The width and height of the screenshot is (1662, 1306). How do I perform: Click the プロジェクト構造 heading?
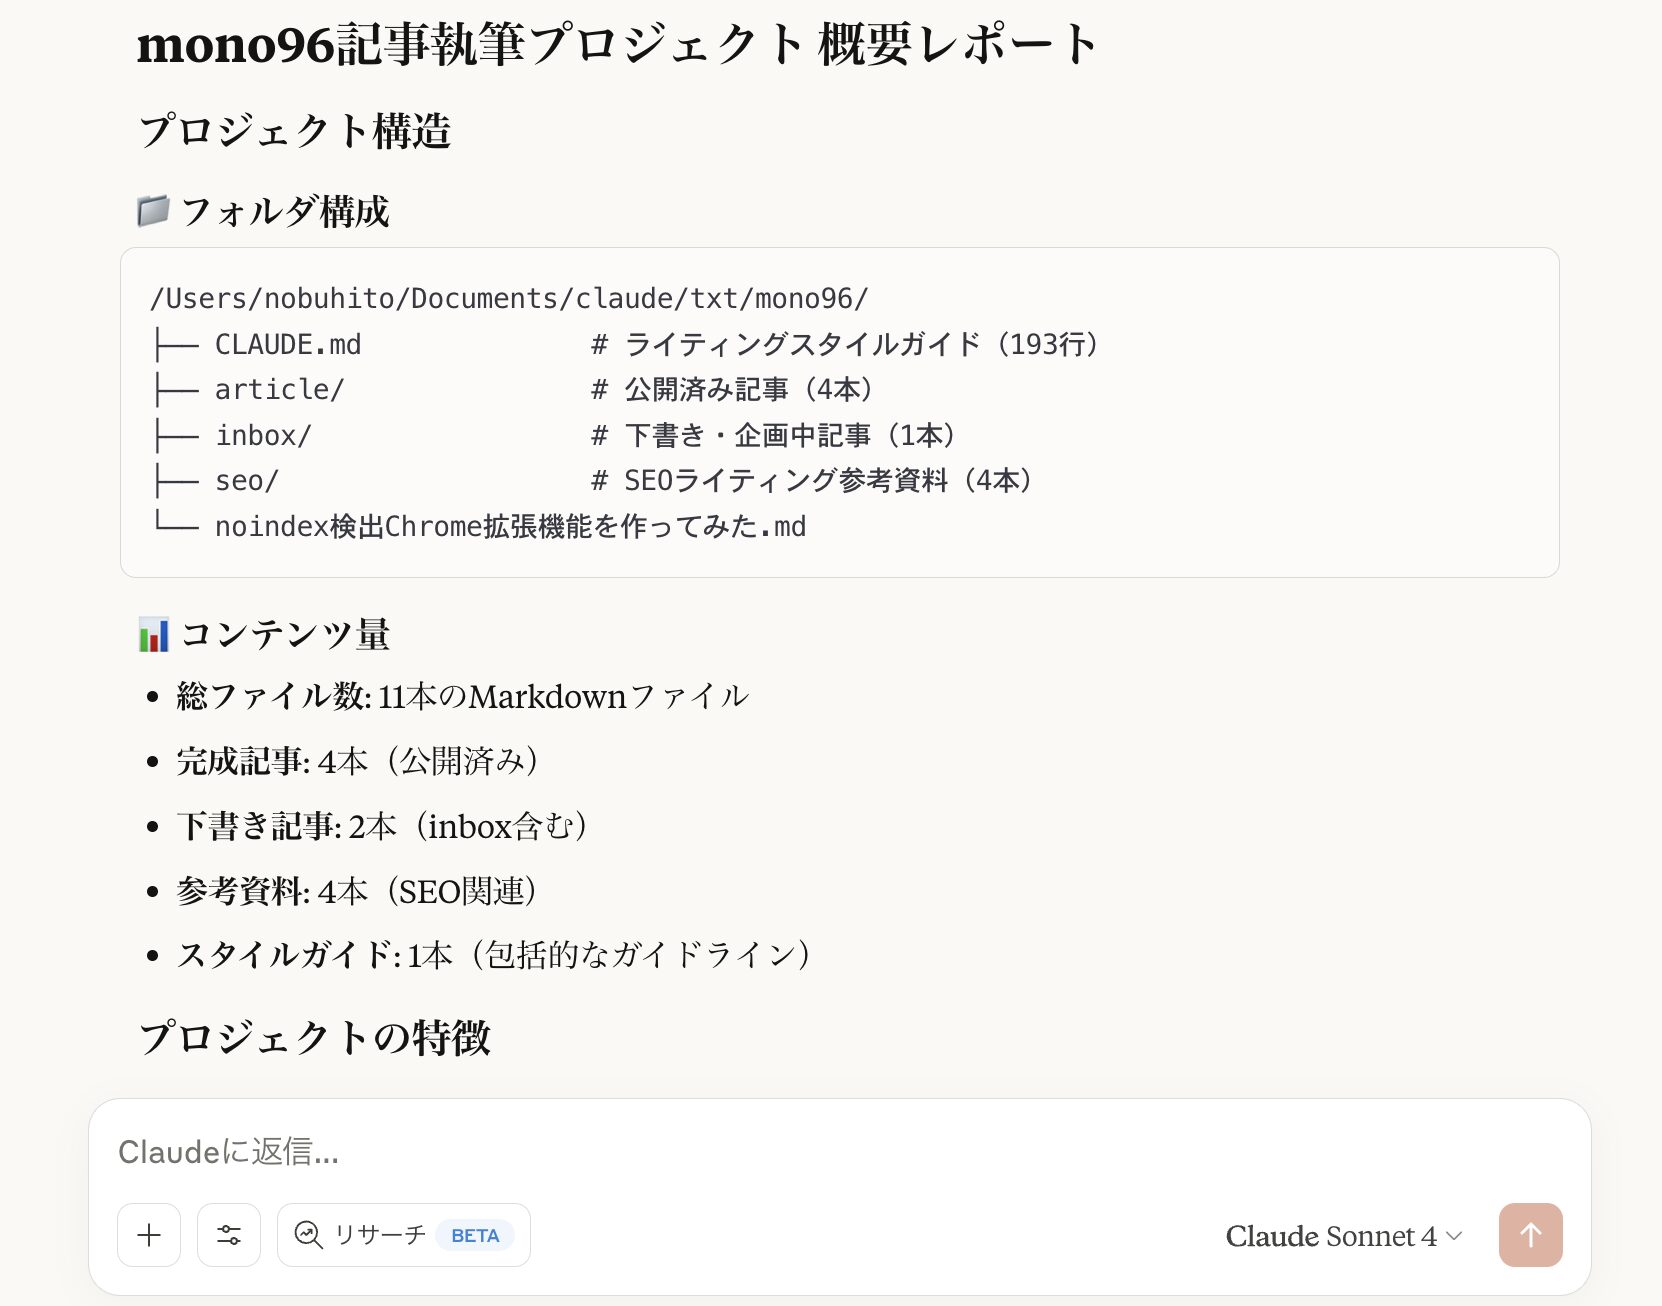(x=295, y=131)
